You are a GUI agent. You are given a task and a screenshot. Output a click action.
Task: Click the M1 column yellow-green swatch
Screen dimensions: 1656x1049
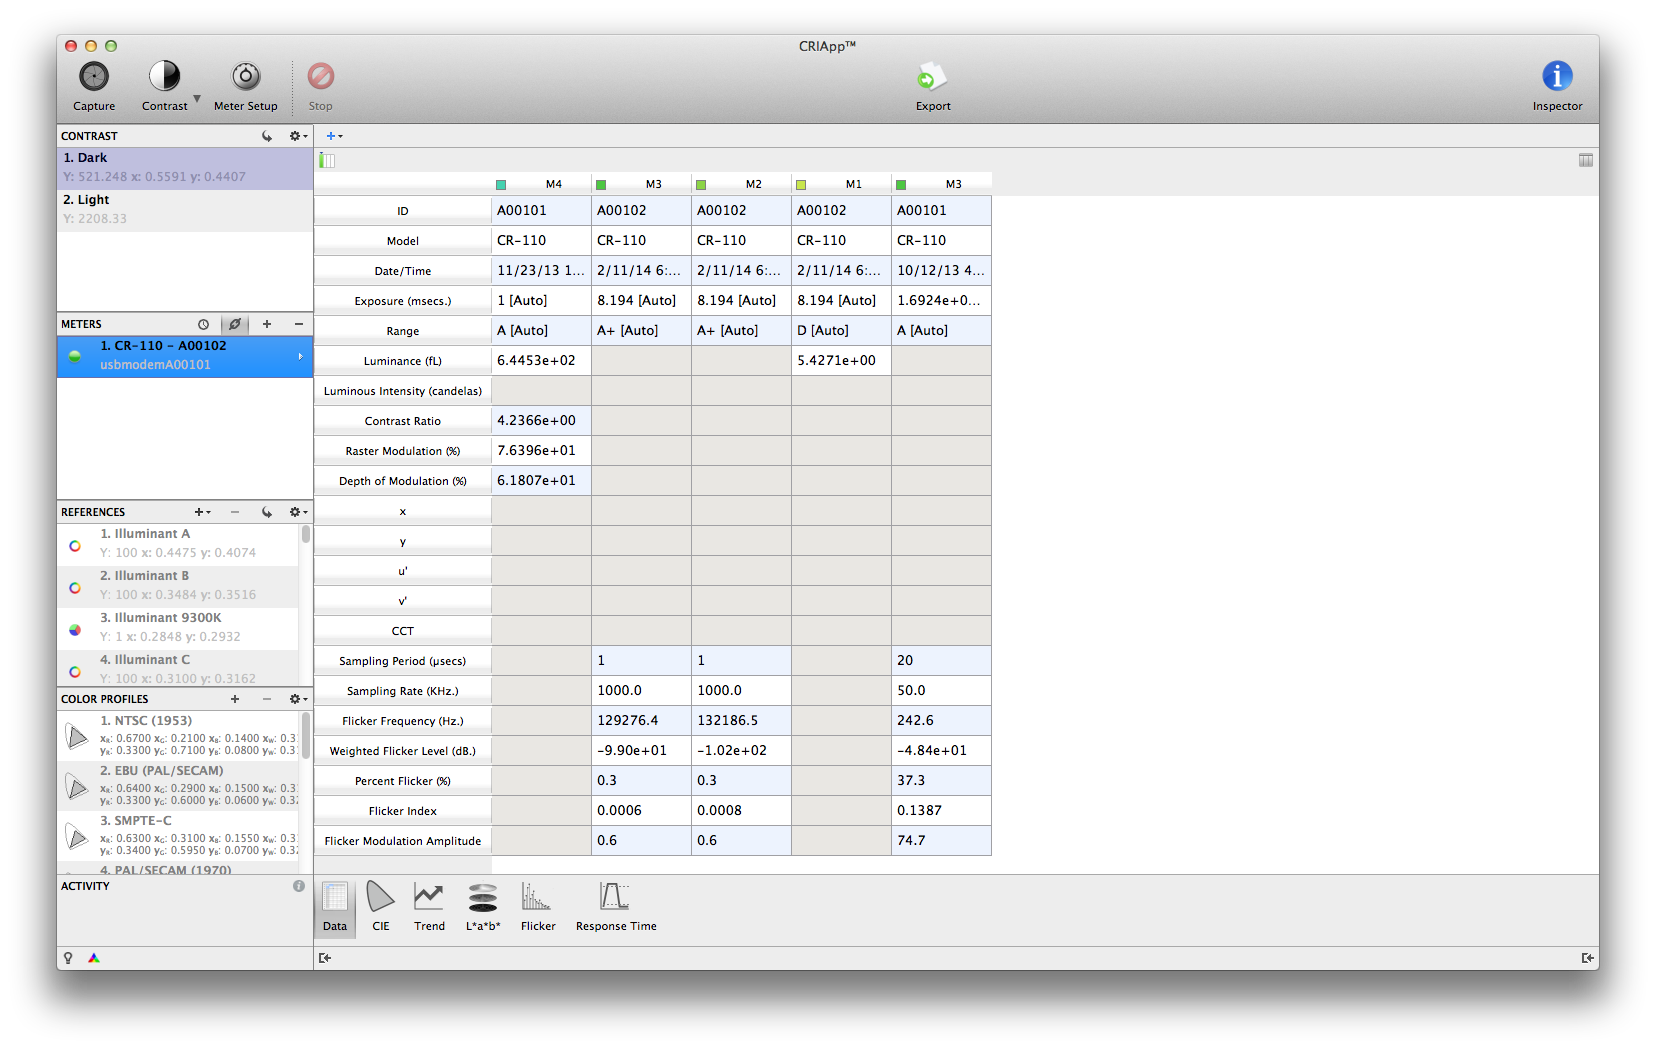click(801, 185)
